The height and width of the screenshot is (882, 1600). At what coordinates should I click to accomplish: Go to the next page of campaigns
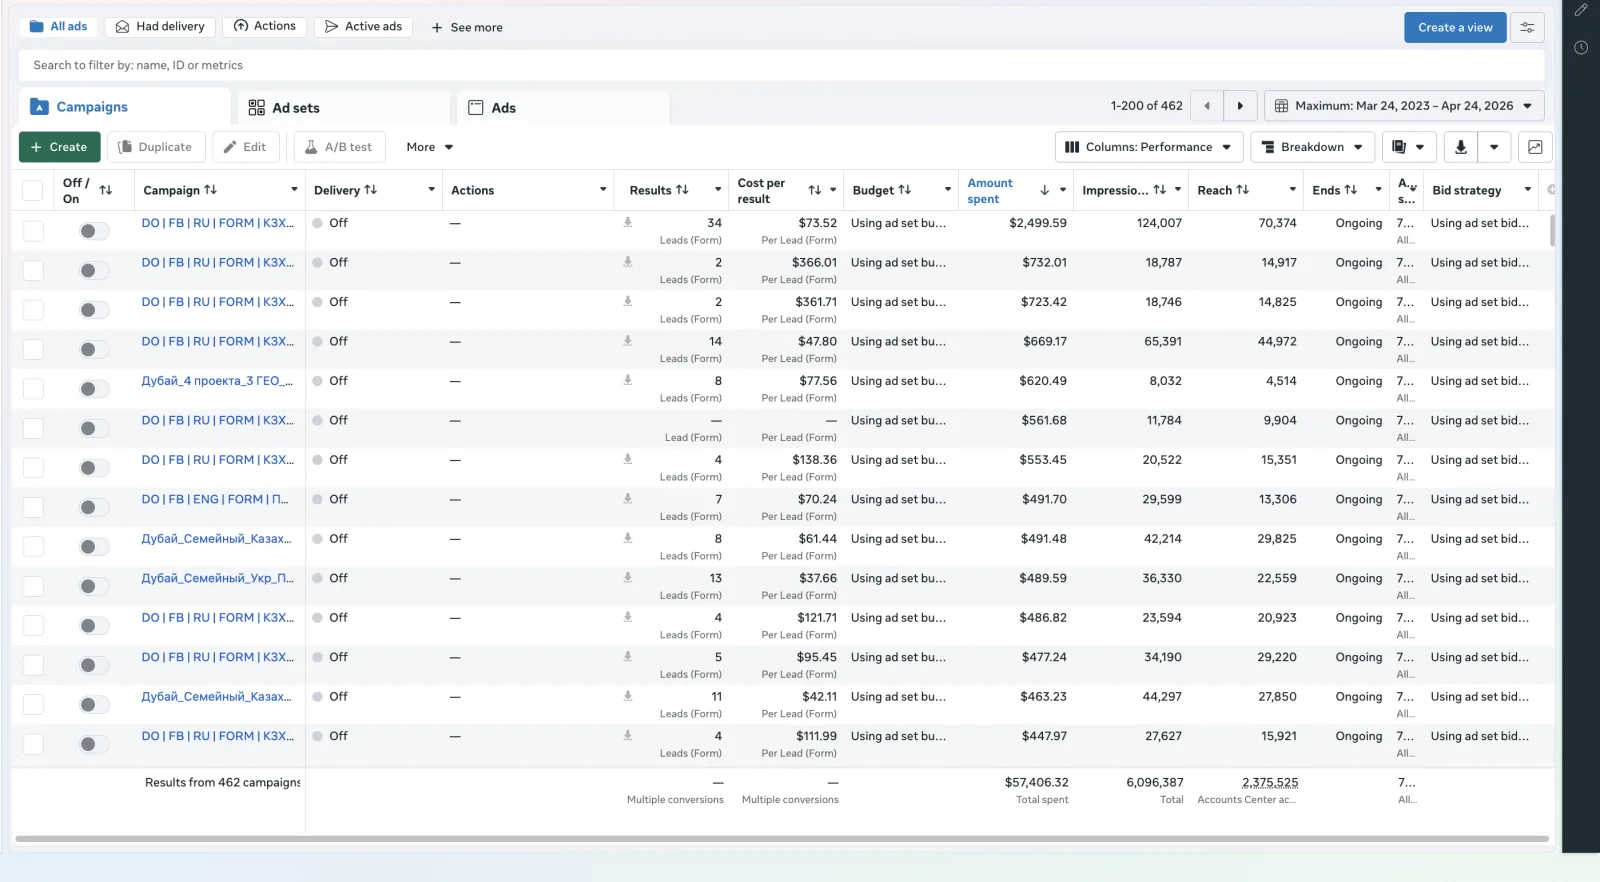pyautogui.click(x=1240, y=106)
